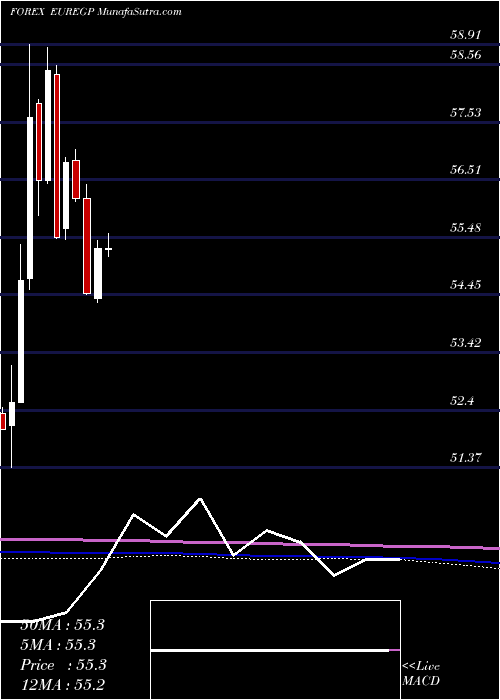Select the 52.4 price level label

[462, 400]
